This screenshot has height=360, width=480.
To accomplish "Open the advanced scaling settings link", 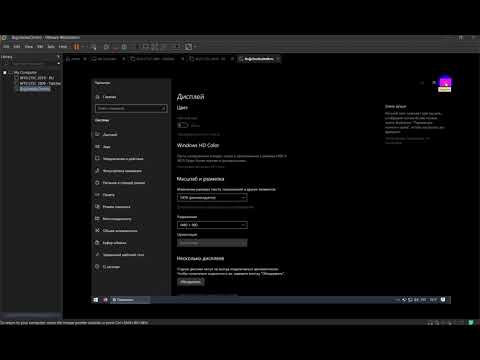I will [x=215, y=207].
